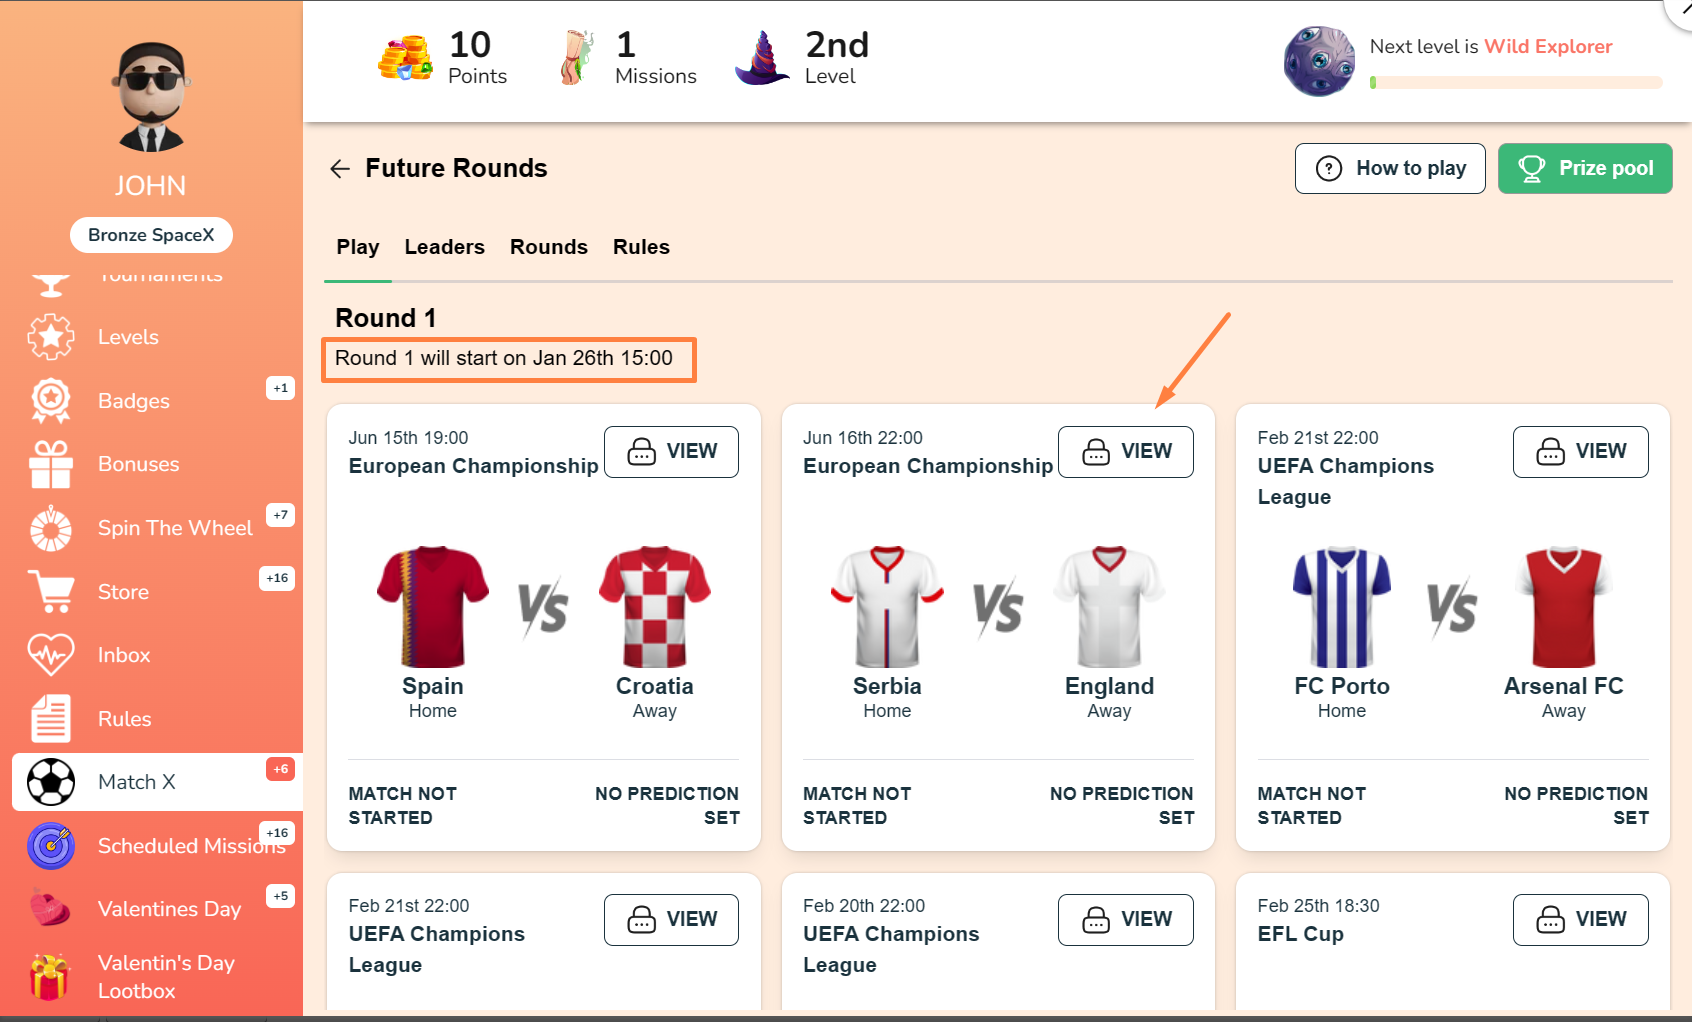Open the Levels star icon in sidebar
Screen dimensions: 1692x1022
tap(51, 337)
